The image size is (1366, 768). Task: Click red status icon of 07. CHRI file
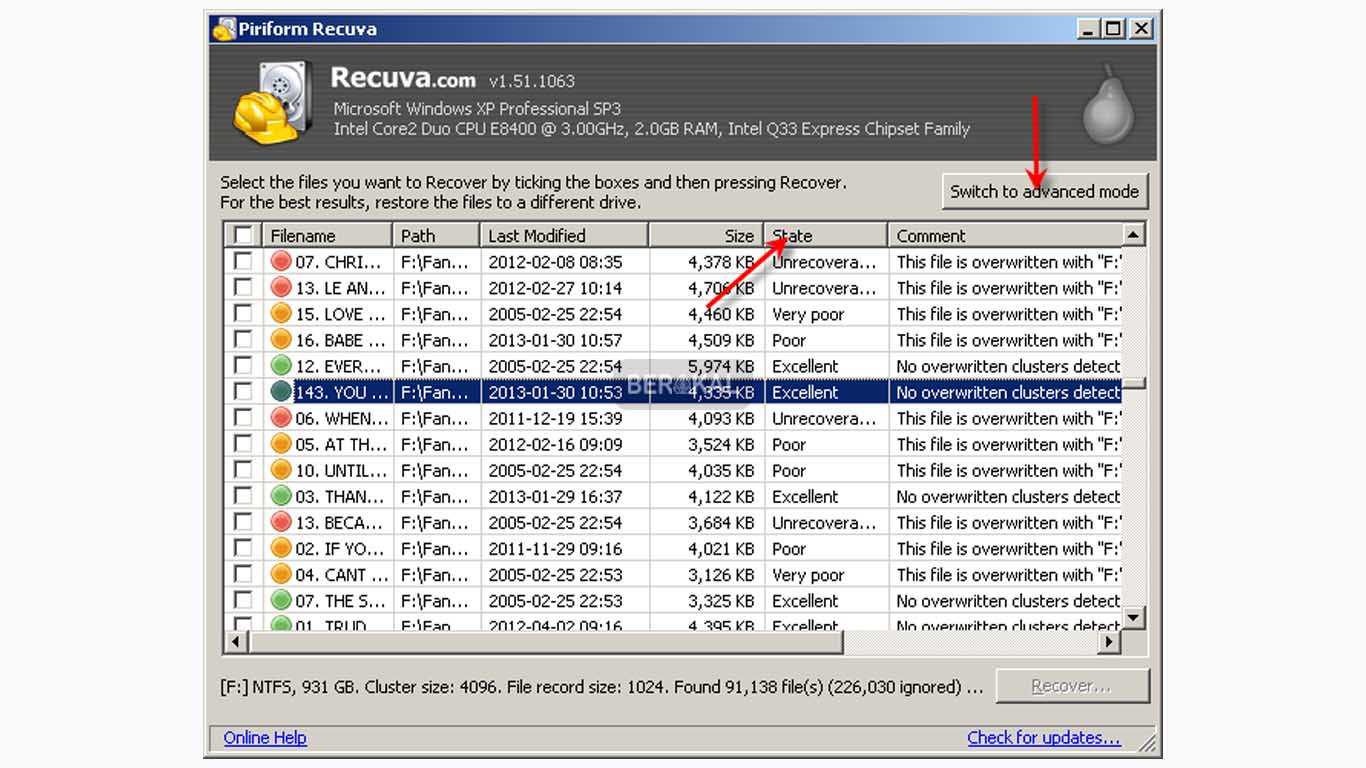(281, 262)
